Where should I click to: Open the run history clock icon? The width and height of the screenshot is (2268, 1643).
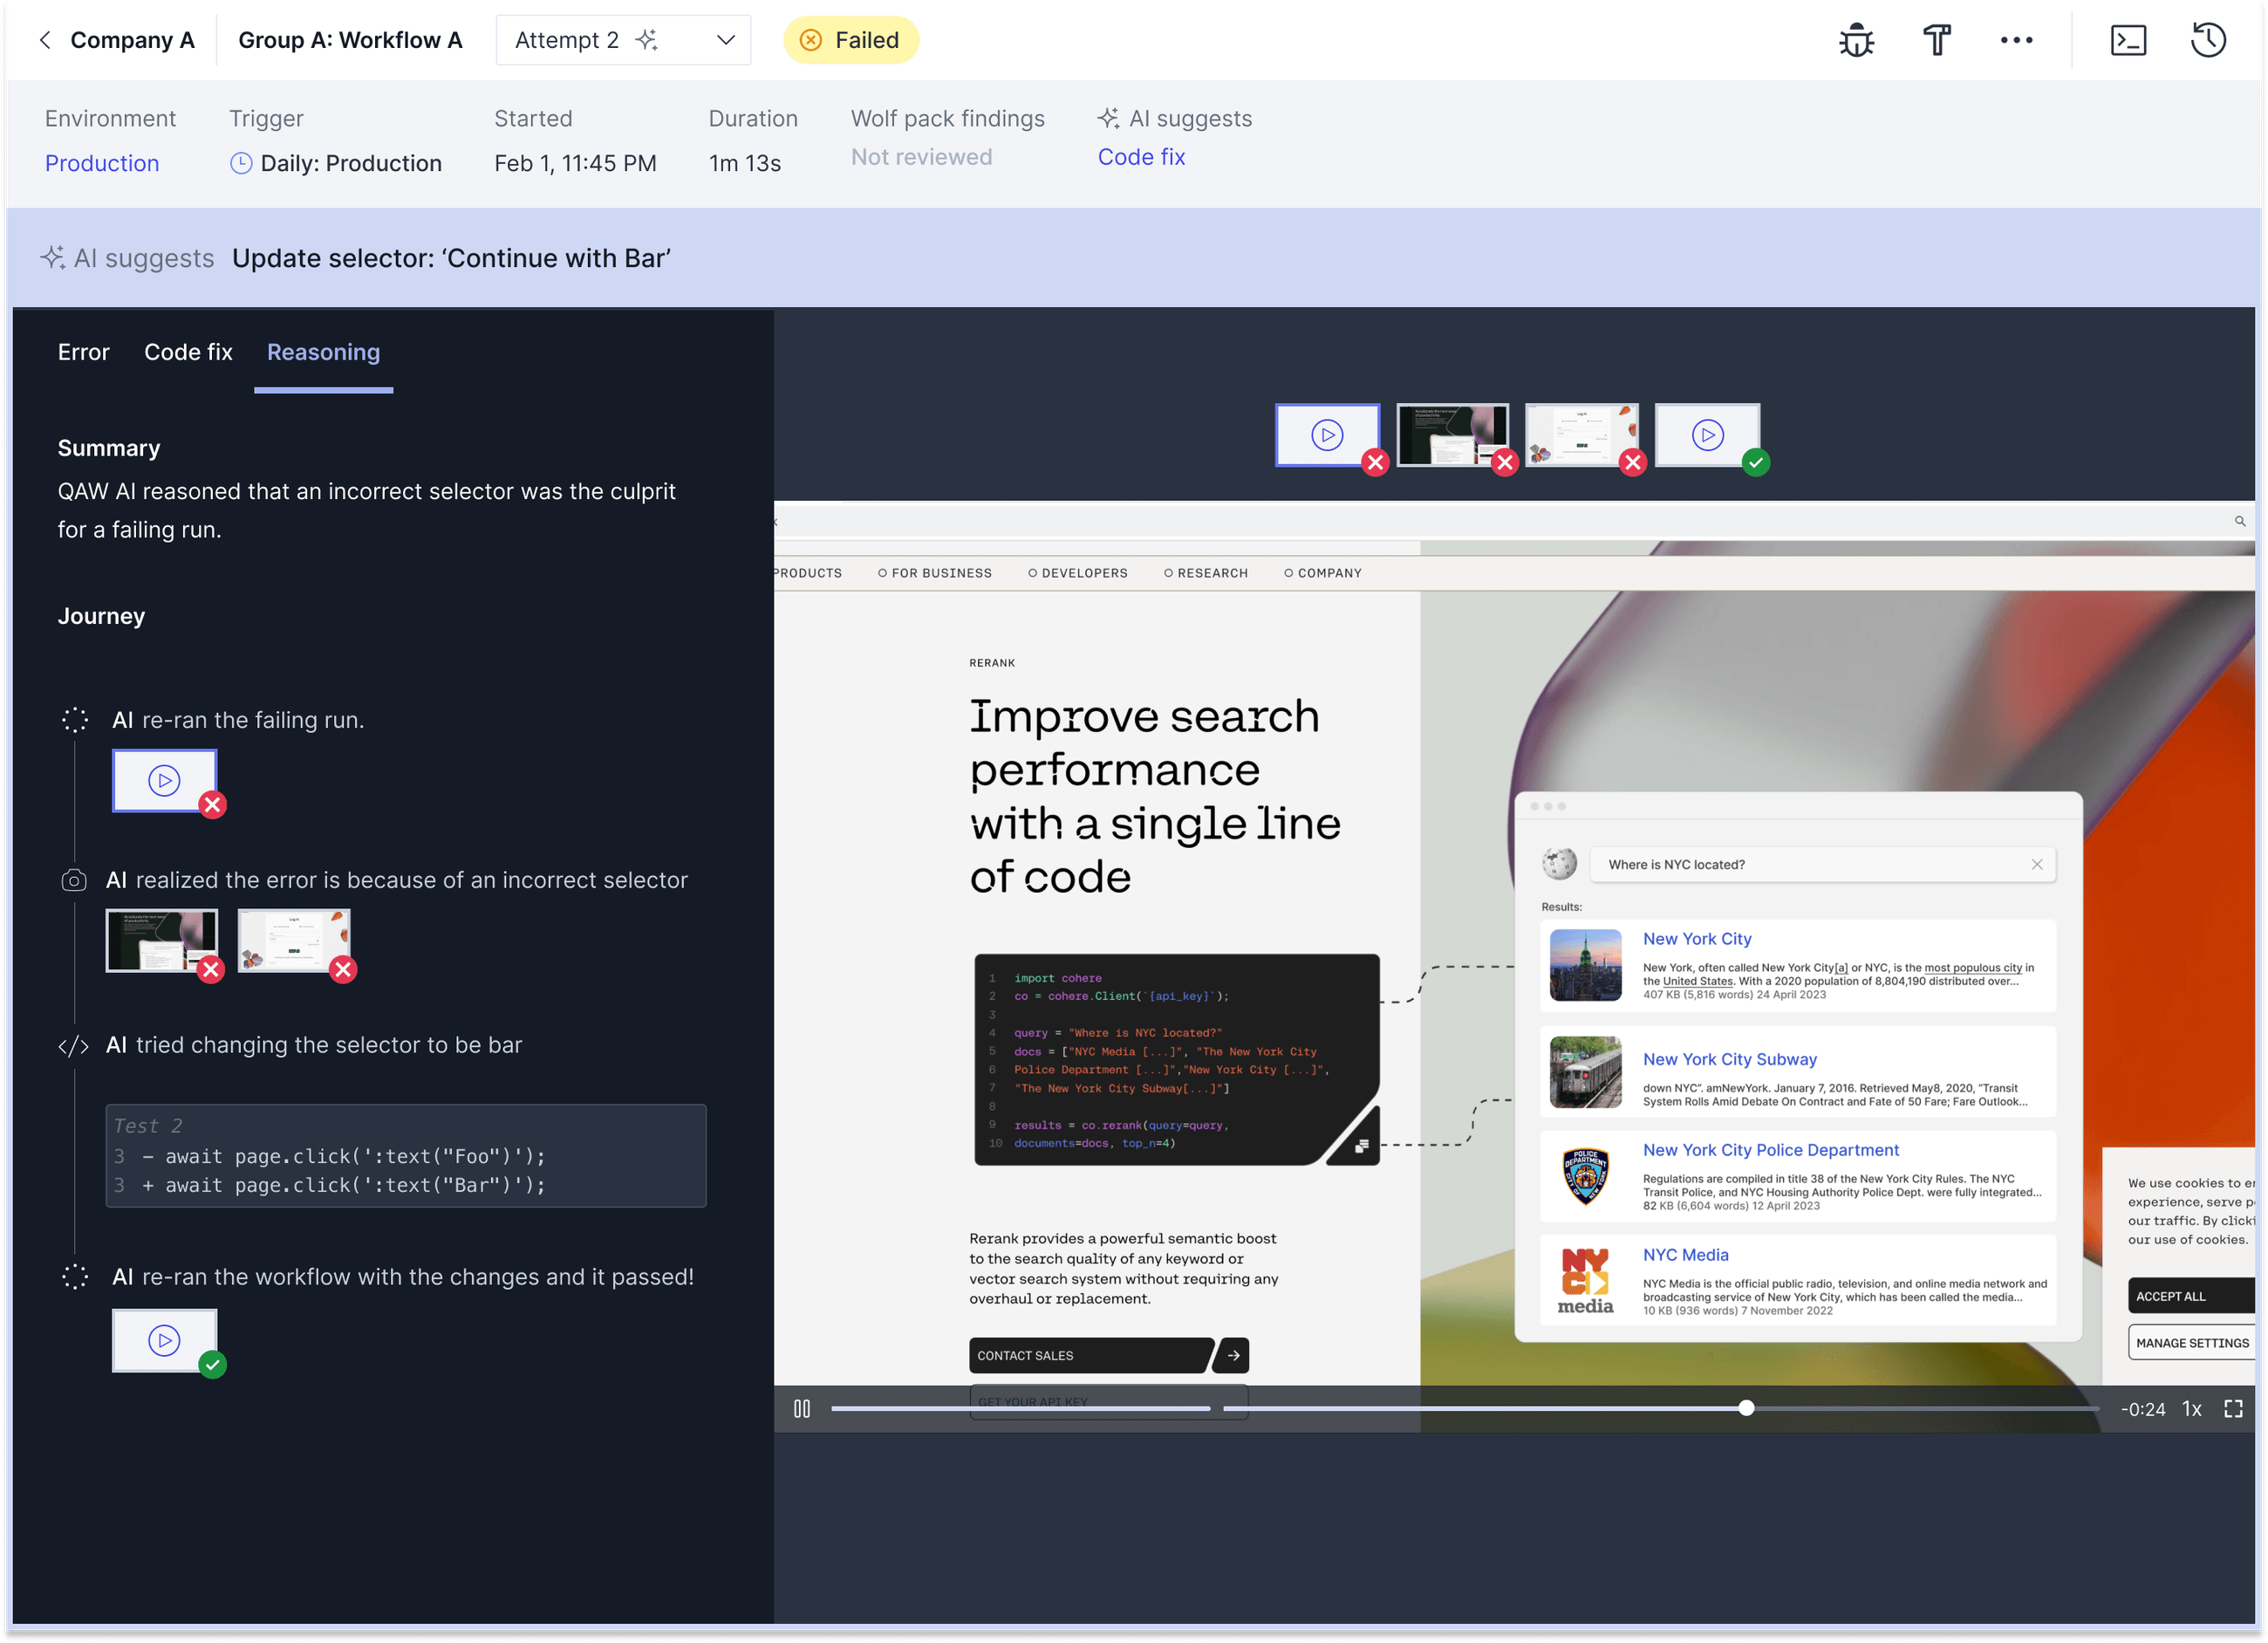point(2208,40)
